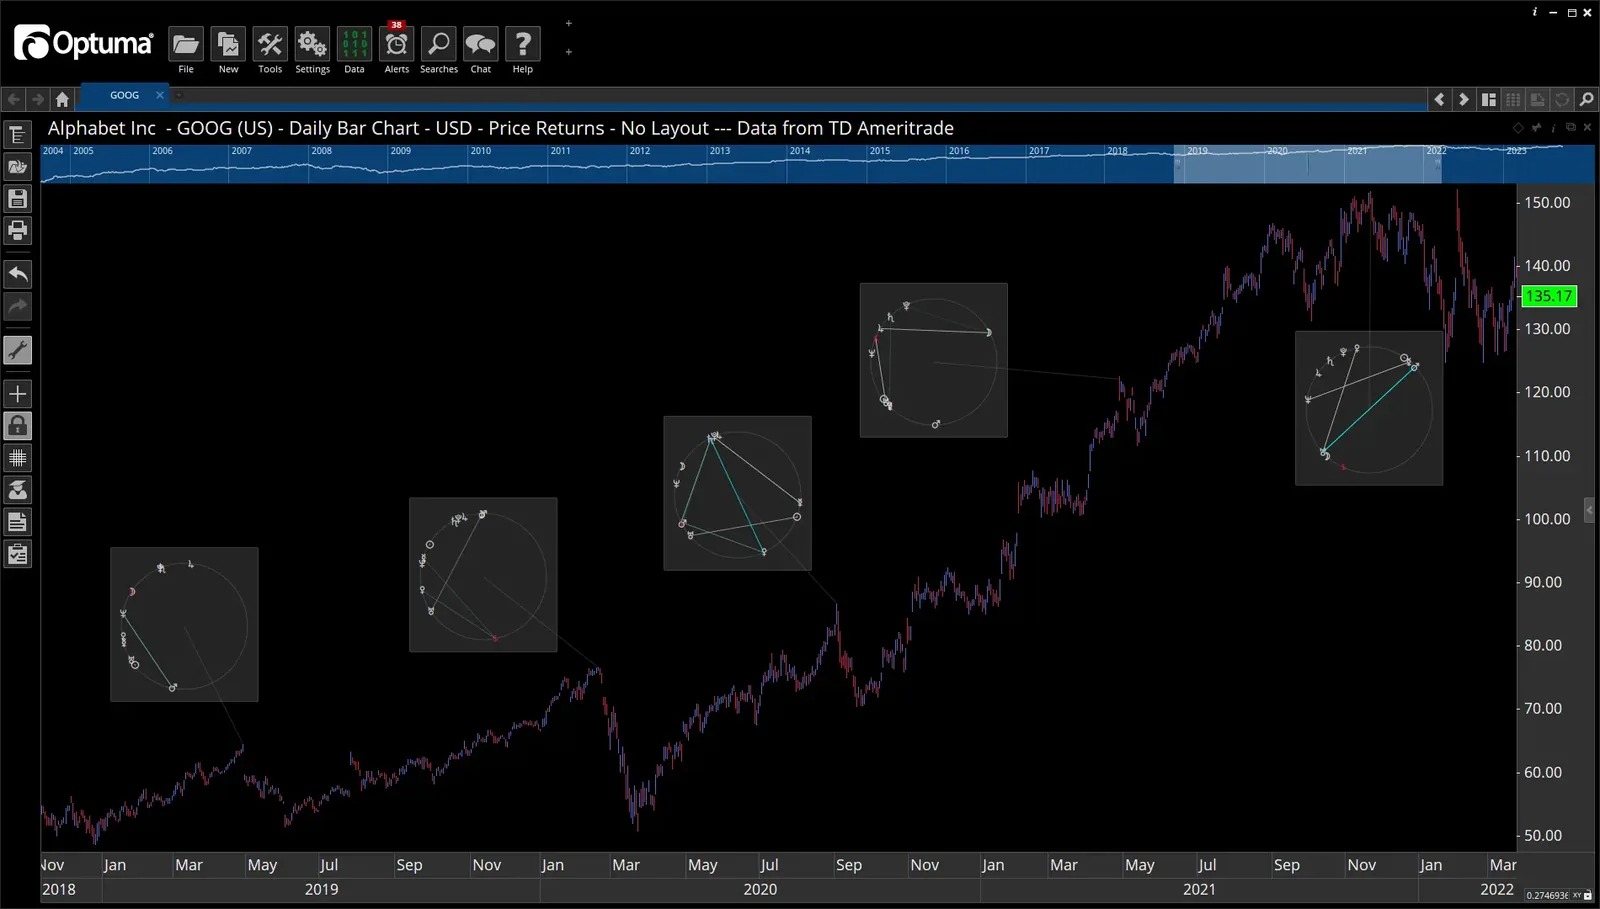Click the highlighted range in overview timeline
Viewport: 1600px width, 909px height.
pyautogui.click(x=1307, y=164)
